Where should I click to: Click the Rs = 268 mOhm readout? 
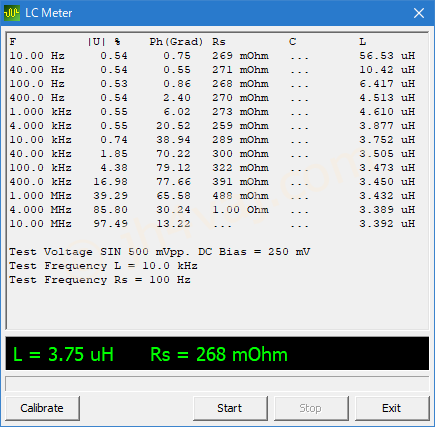tap(219, 354)
